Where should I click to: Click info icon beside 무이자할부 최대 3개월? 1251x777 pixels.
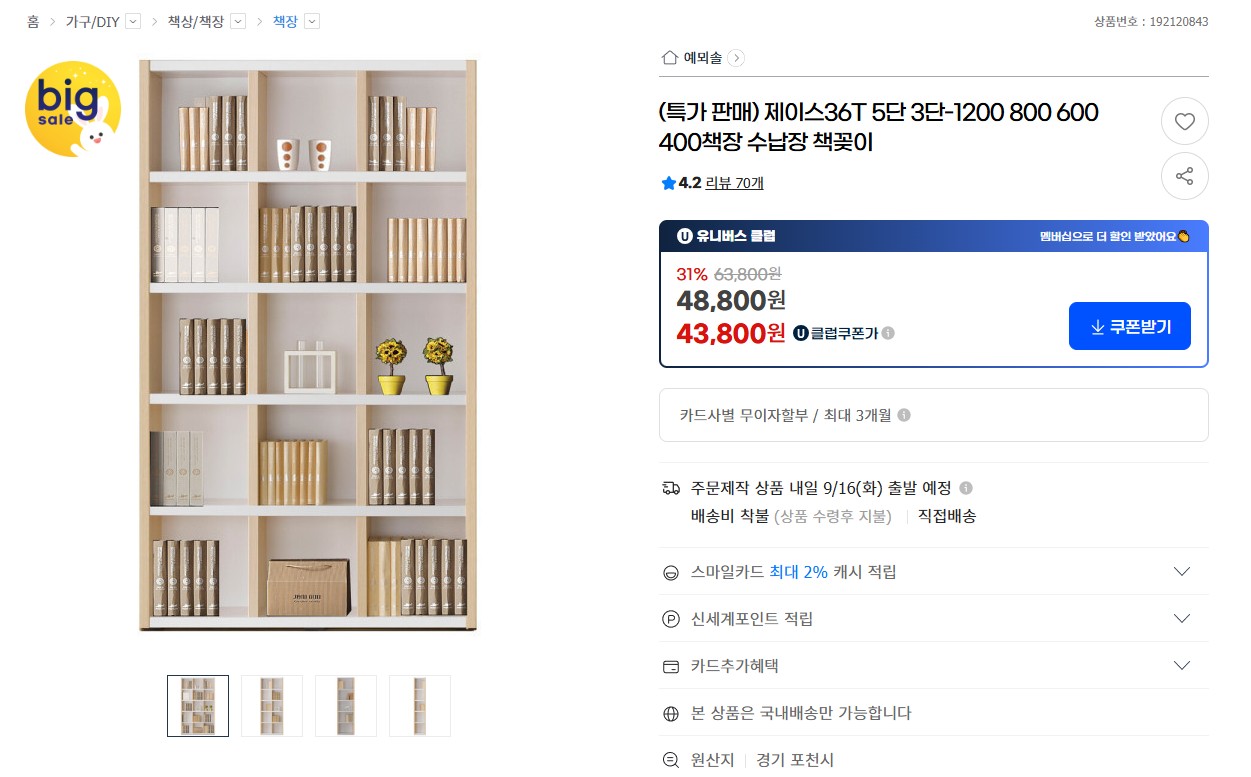click(x=904, y=415)
